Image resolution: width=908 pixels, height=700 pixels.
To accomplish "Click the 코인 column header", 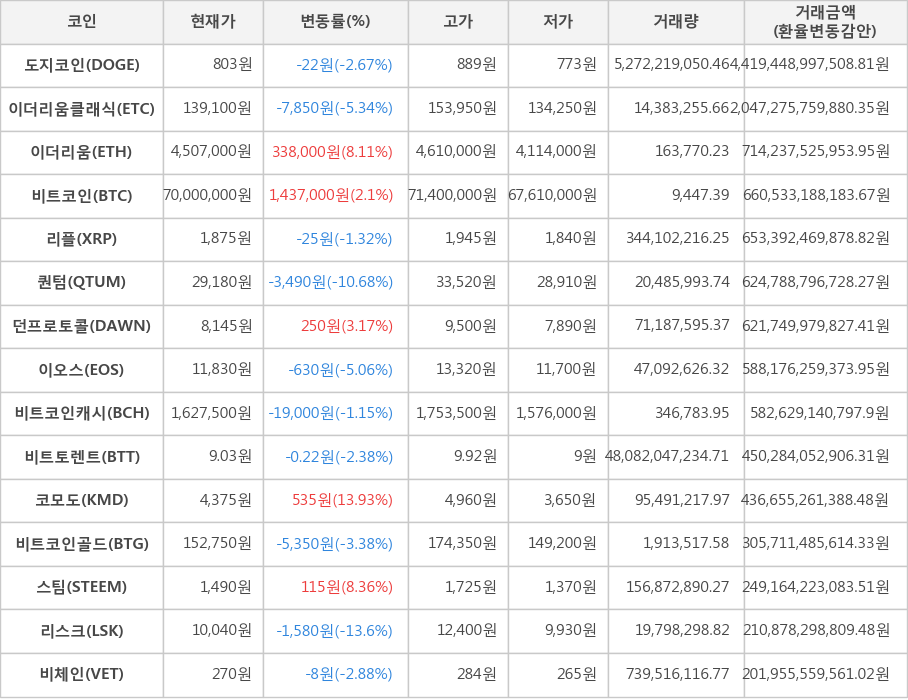I will (x=81, y=23).
